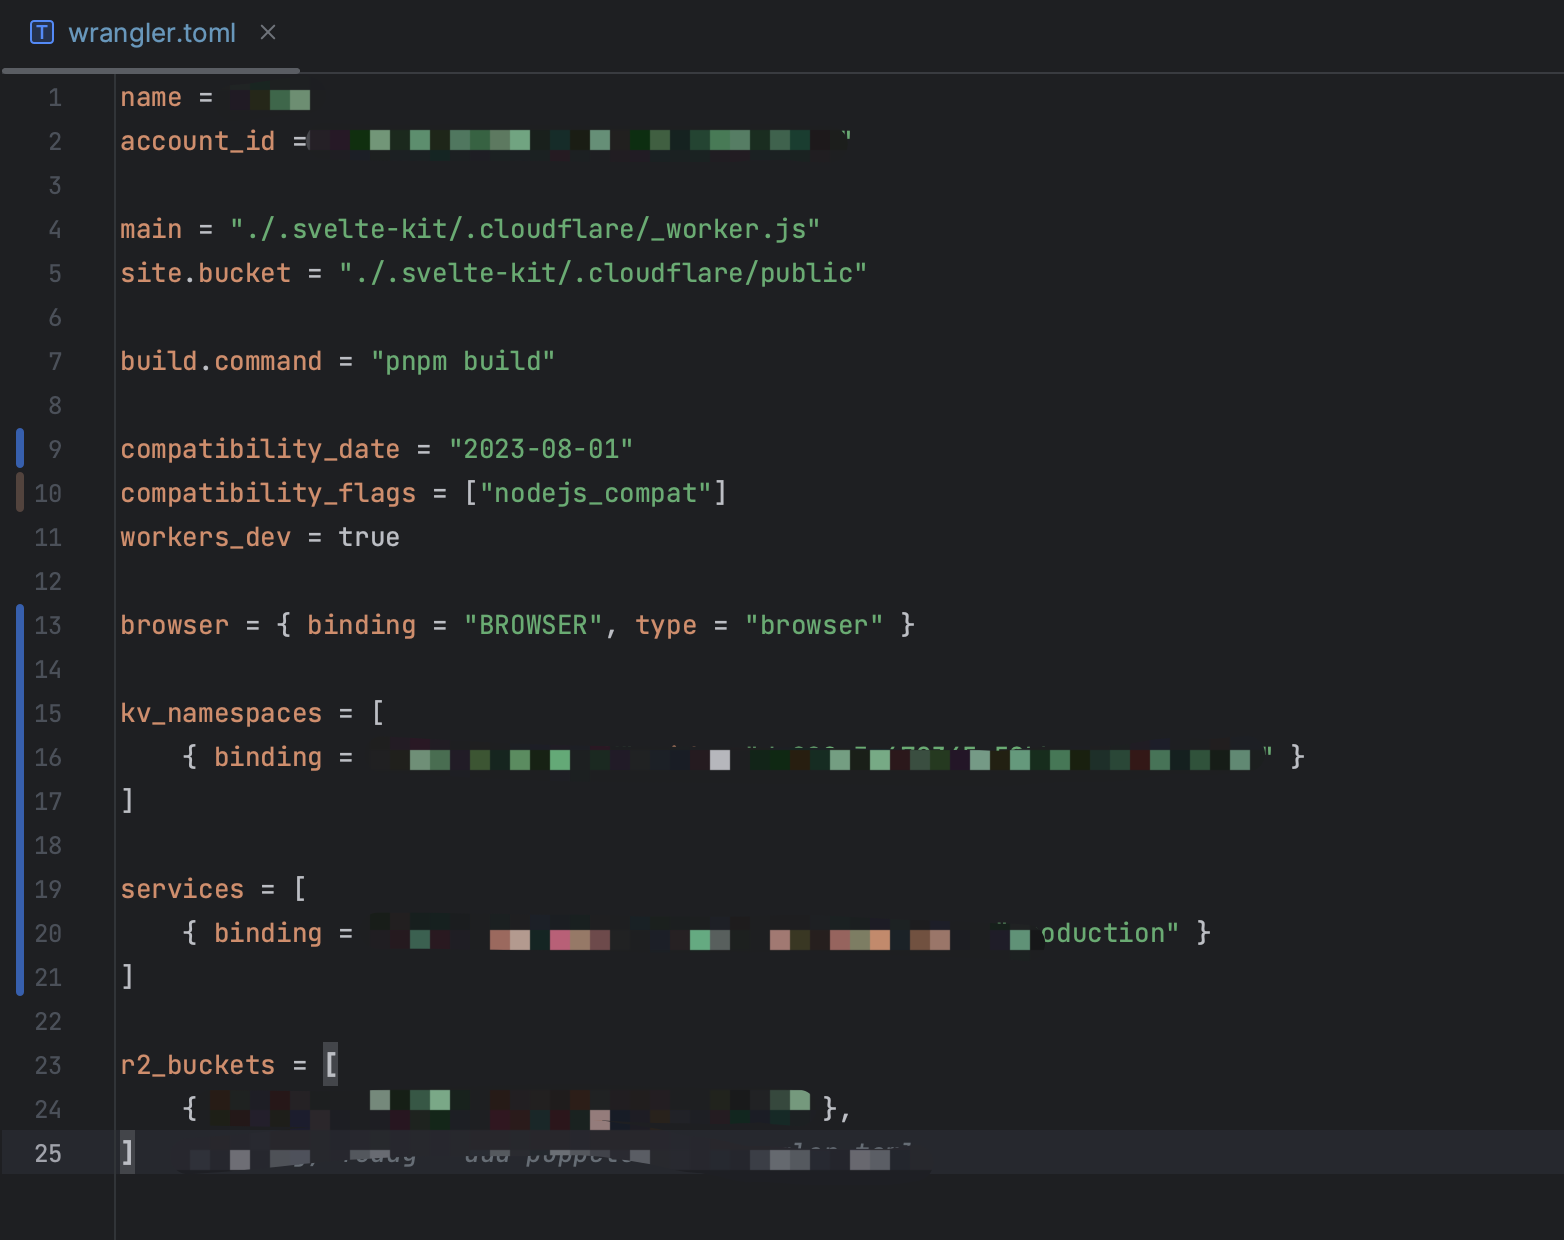This screenshot has width=1564, height=1240.
Task: Click the nodejs_compat flag text
Action: (597, 492)
